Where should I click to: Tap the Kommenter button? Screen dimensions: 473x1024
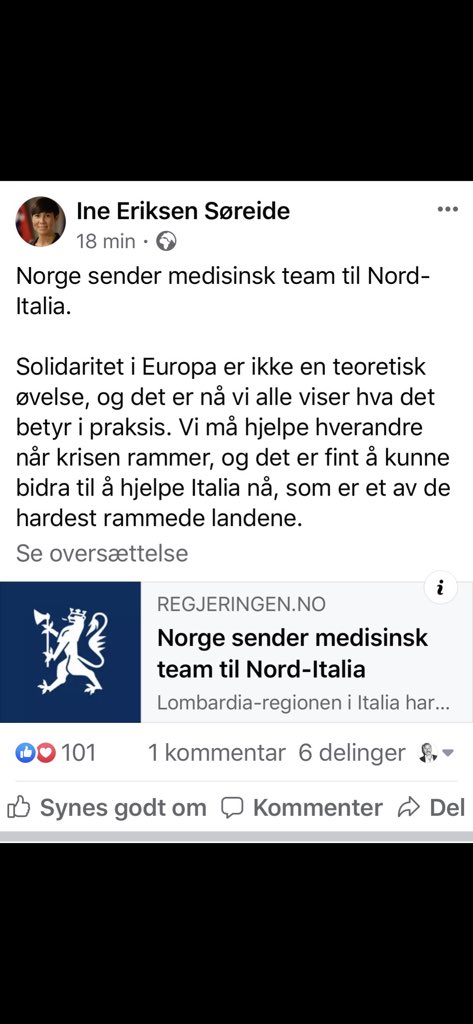tap(302, 808)
